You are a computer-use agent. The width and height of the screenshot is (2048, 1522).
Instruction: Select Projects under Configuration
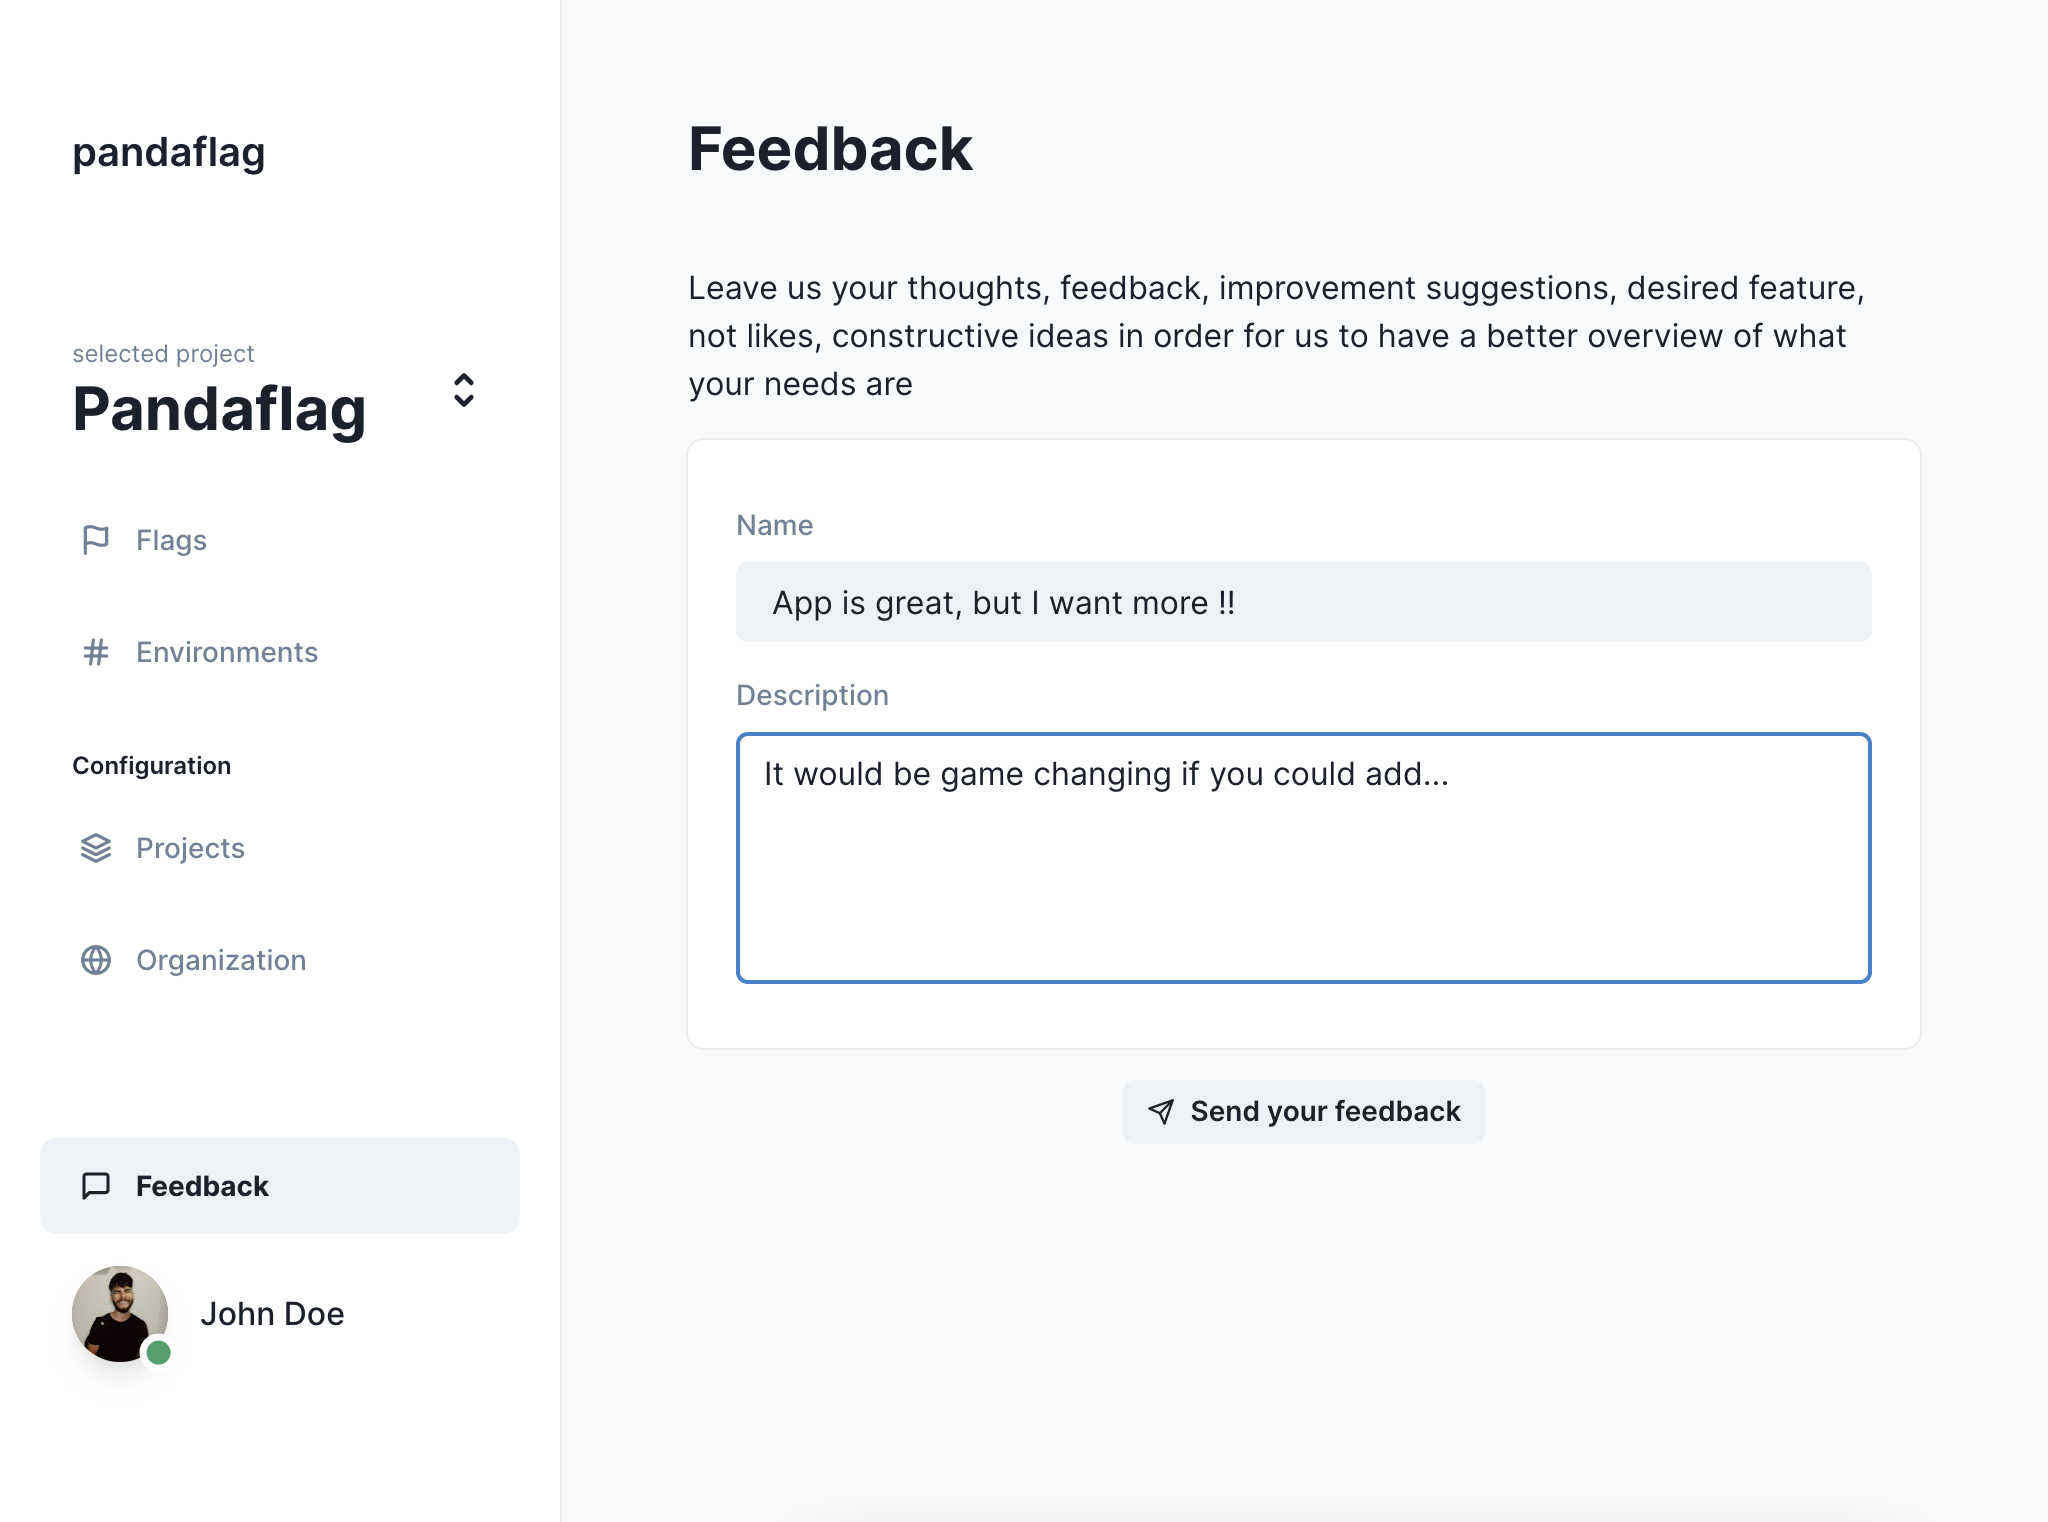pyautogui.click(x=190, y=848)
